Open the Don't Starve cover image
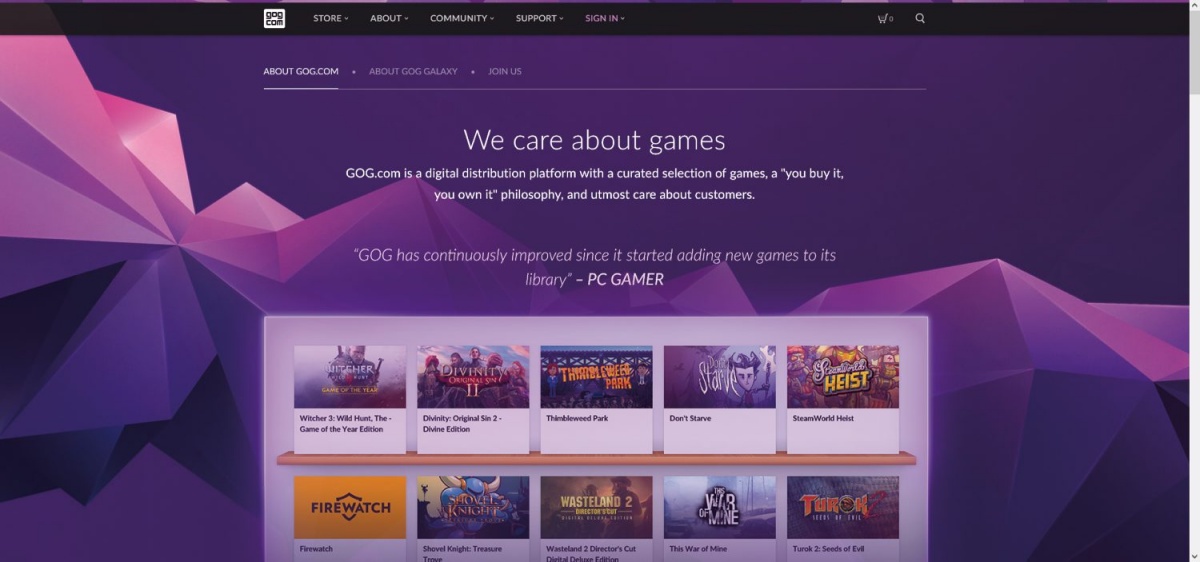This screenshot has width=1200, height=562. 720,377
